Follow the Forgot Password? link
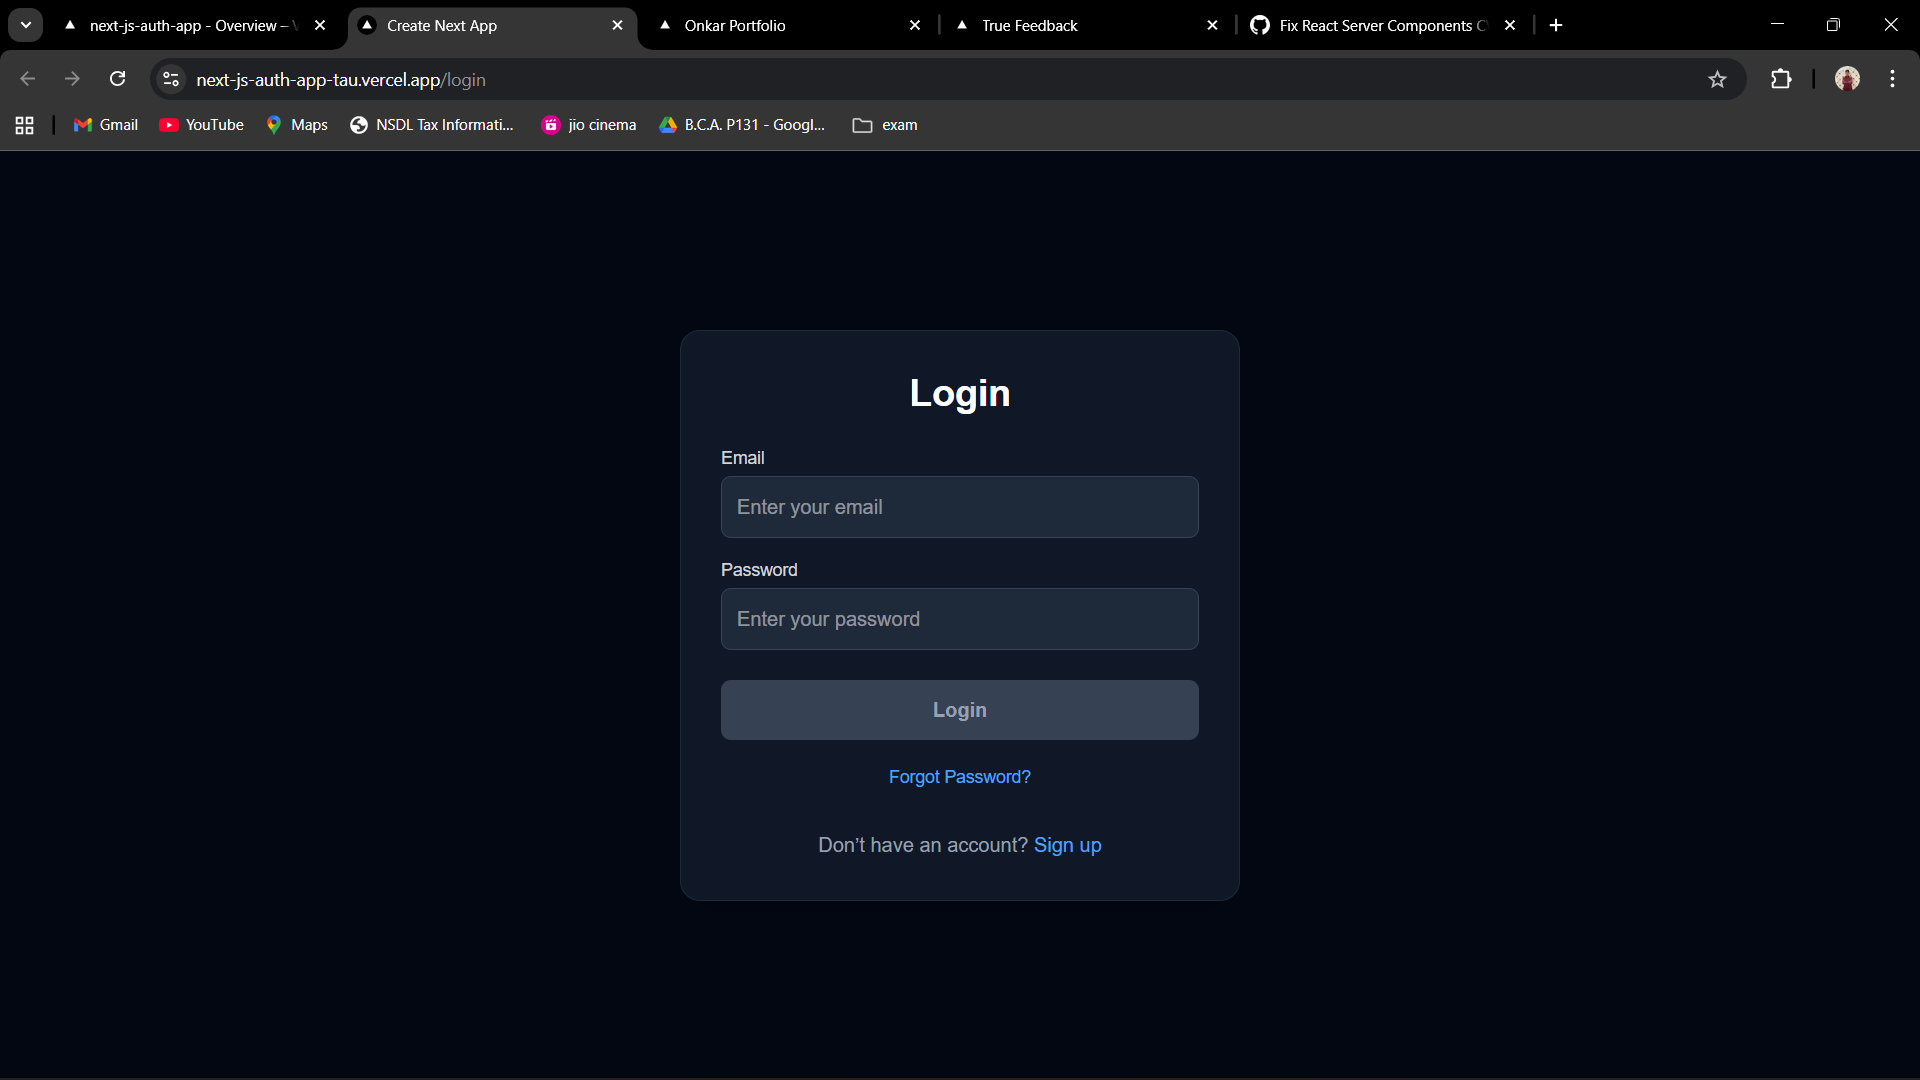 coord(959,777)
